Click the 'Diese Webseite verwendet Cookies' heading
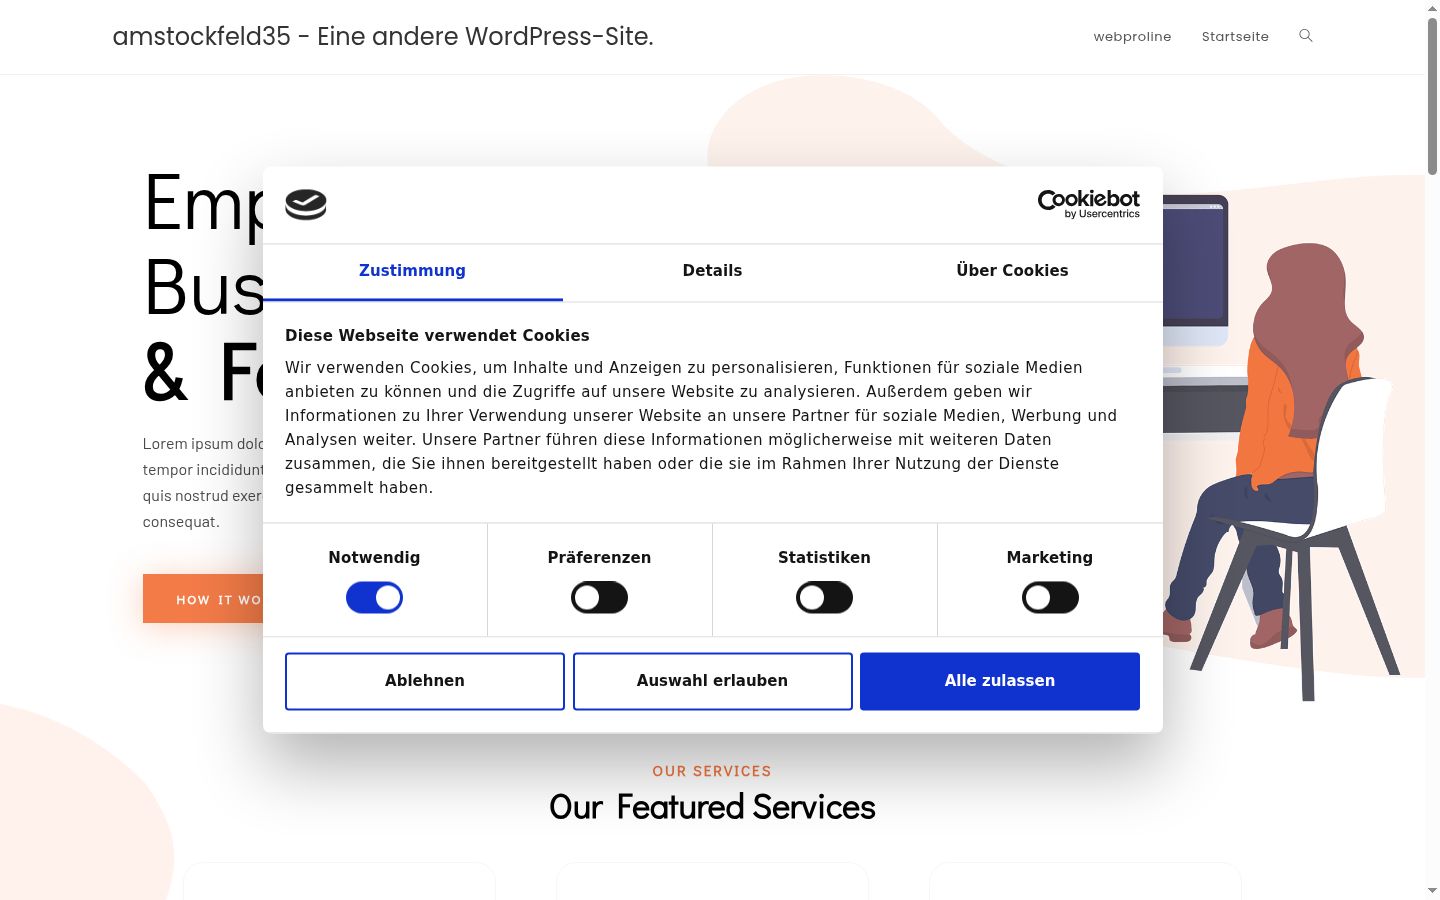This screenshot has width=1440, height=900. click(x=437, y=336)
